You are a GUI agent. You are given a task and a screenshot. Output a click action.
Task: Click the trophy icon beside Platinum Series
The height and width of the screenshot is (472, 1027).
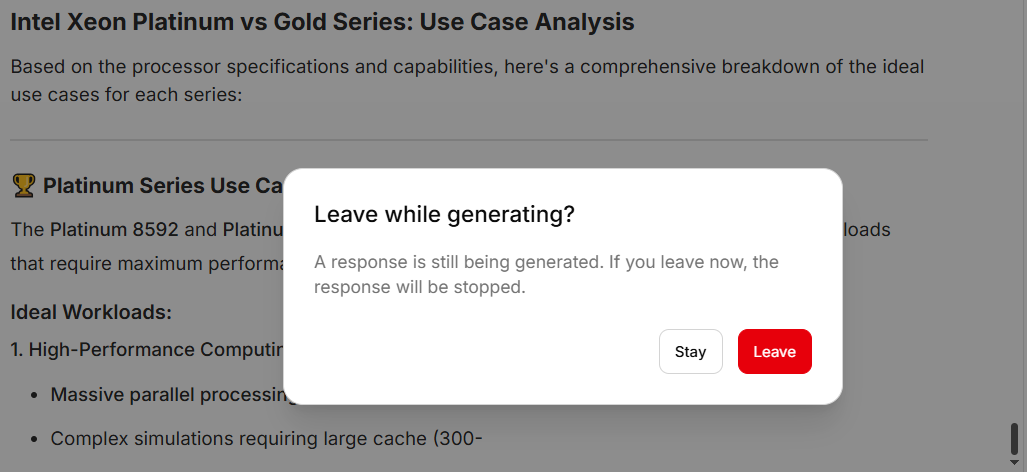pos(23,185)
